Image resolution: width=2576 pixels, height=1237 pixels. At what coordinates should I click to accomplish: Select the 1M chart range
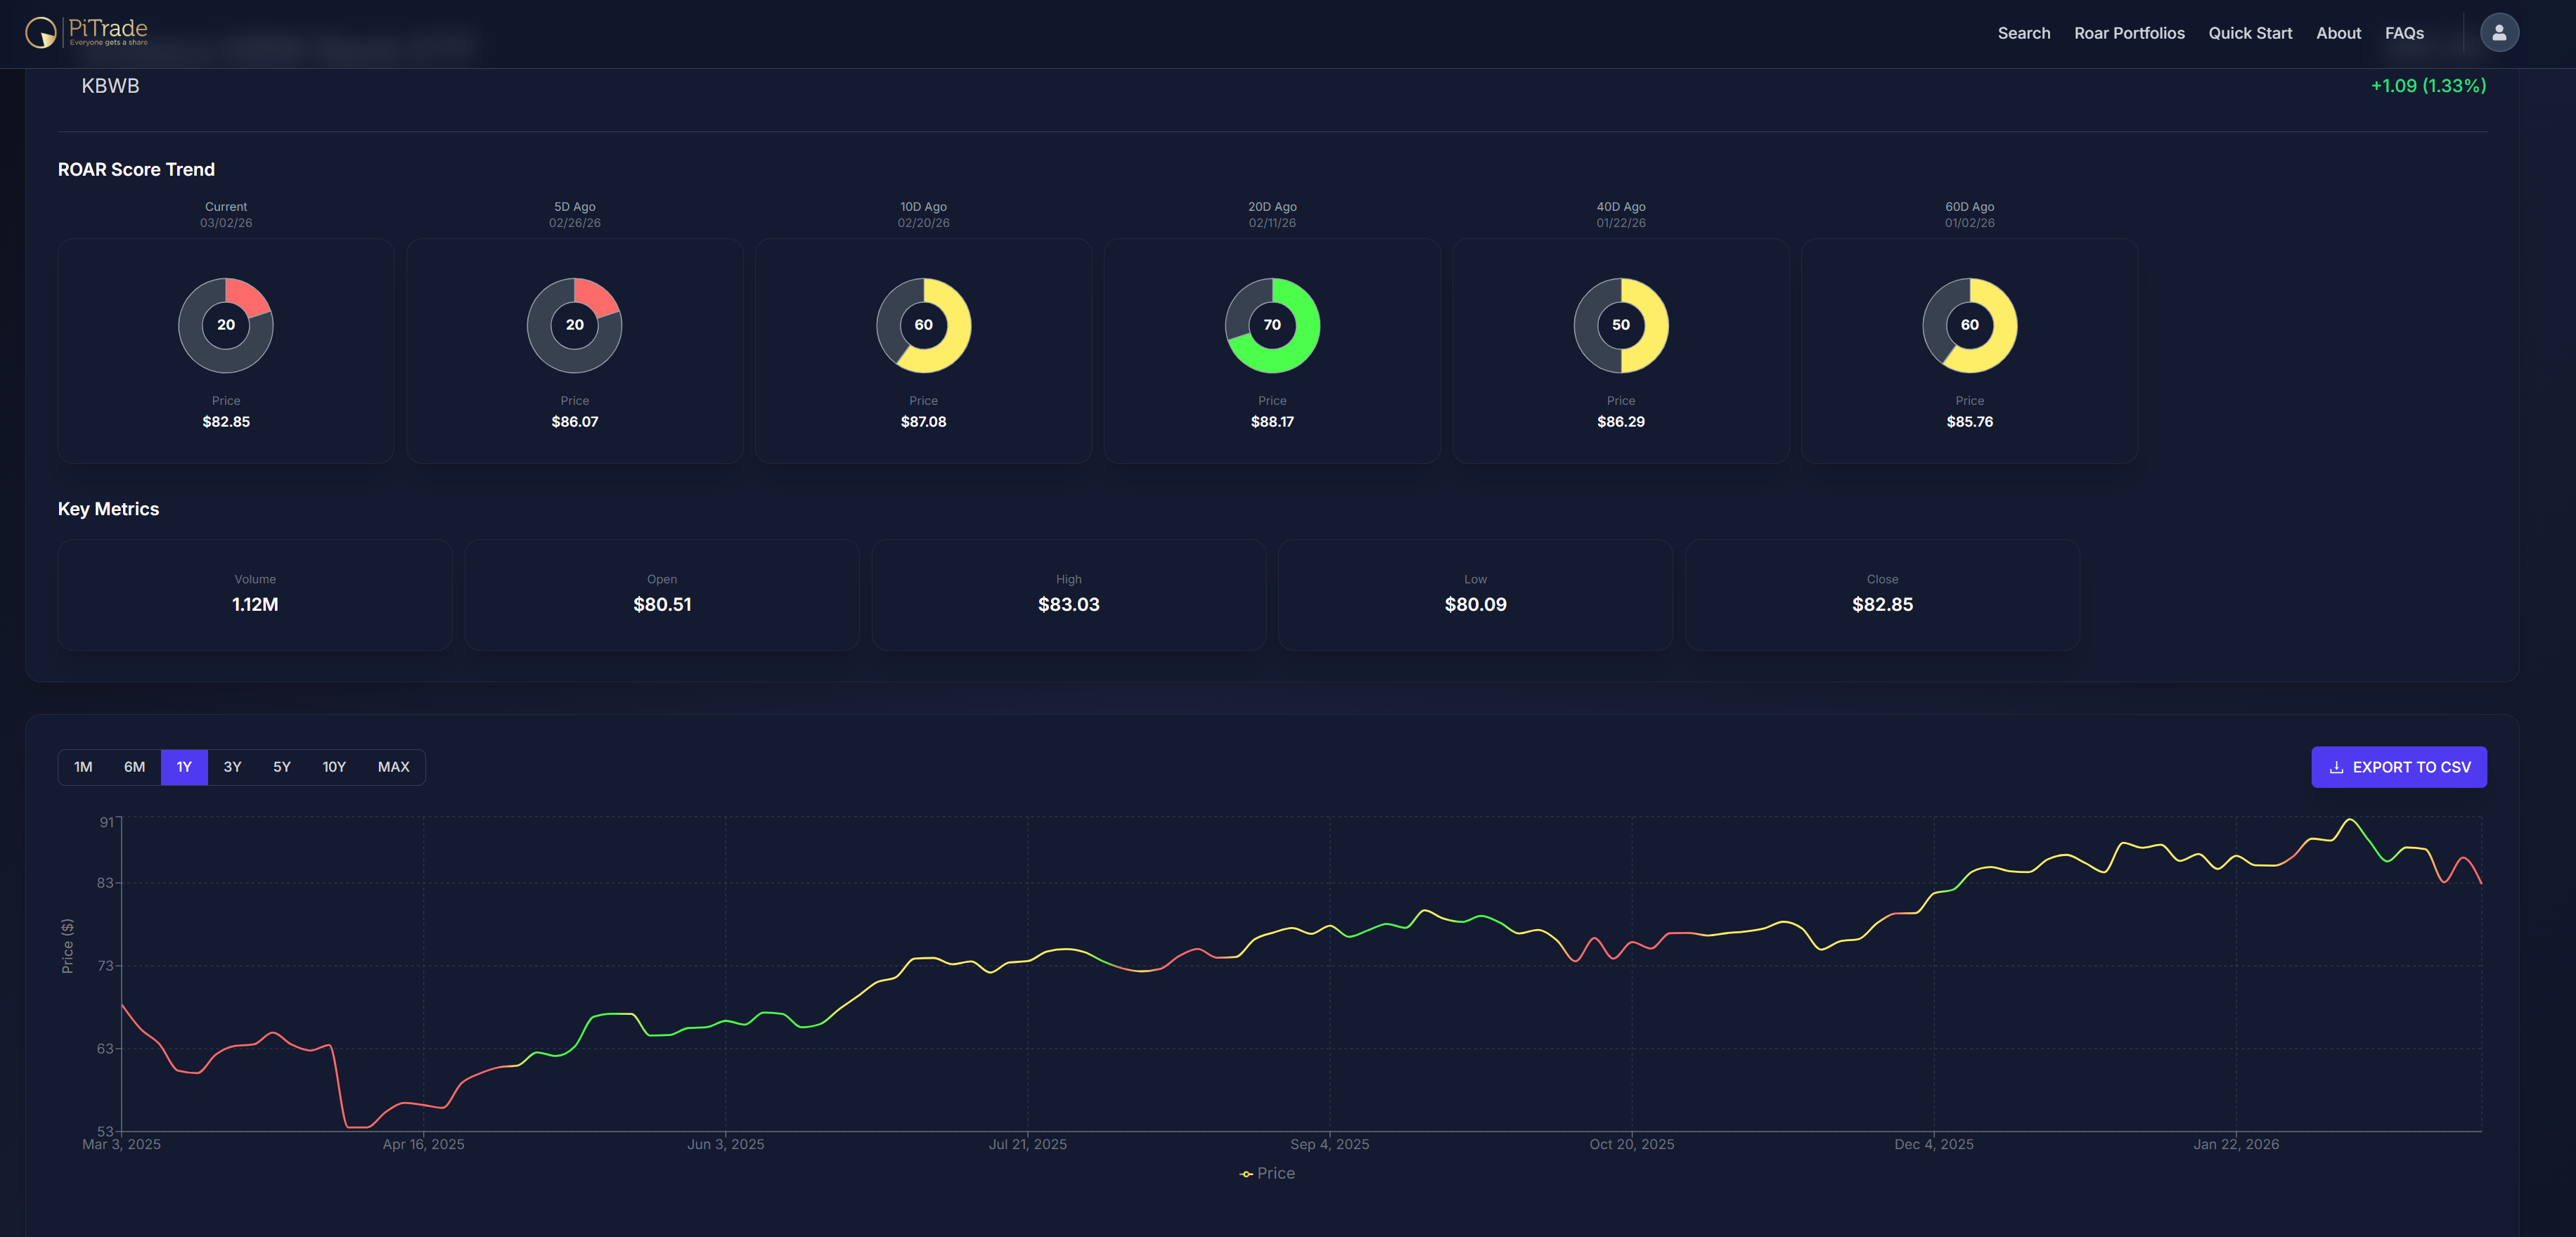click(x=83, y=767)
